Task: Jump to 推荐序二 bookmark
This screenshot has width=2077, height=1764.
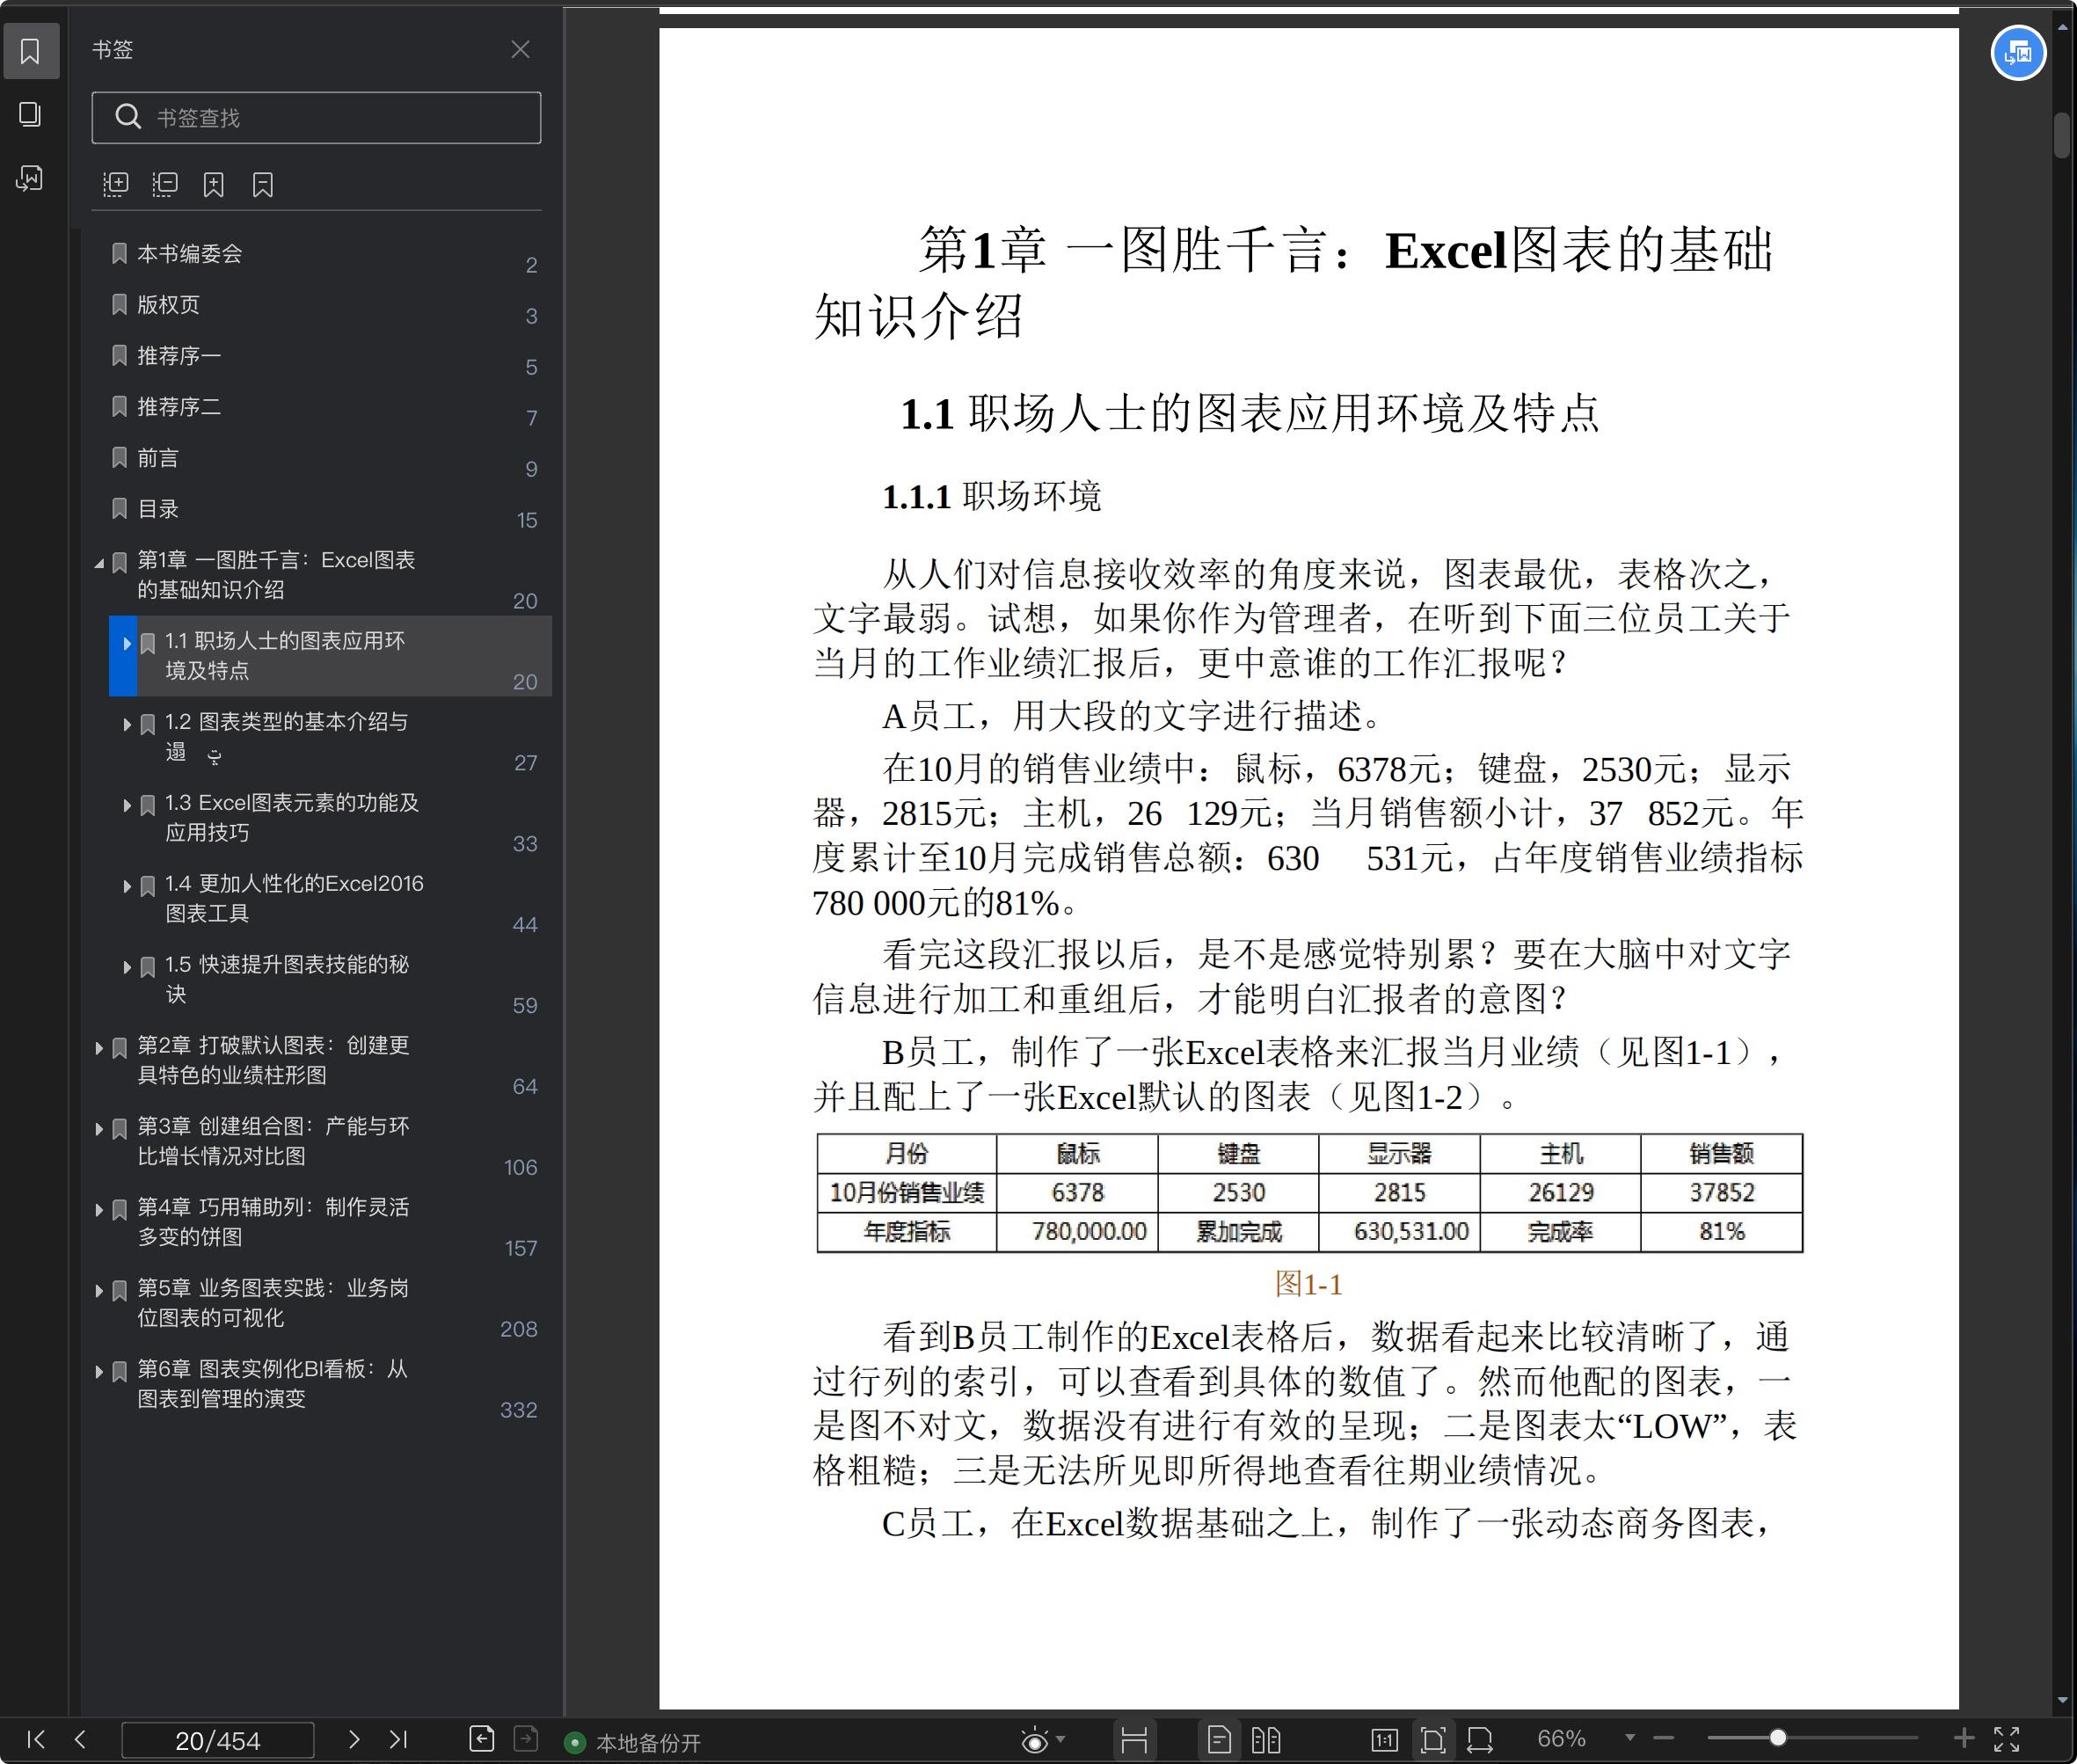Action: tap(179, 407)
